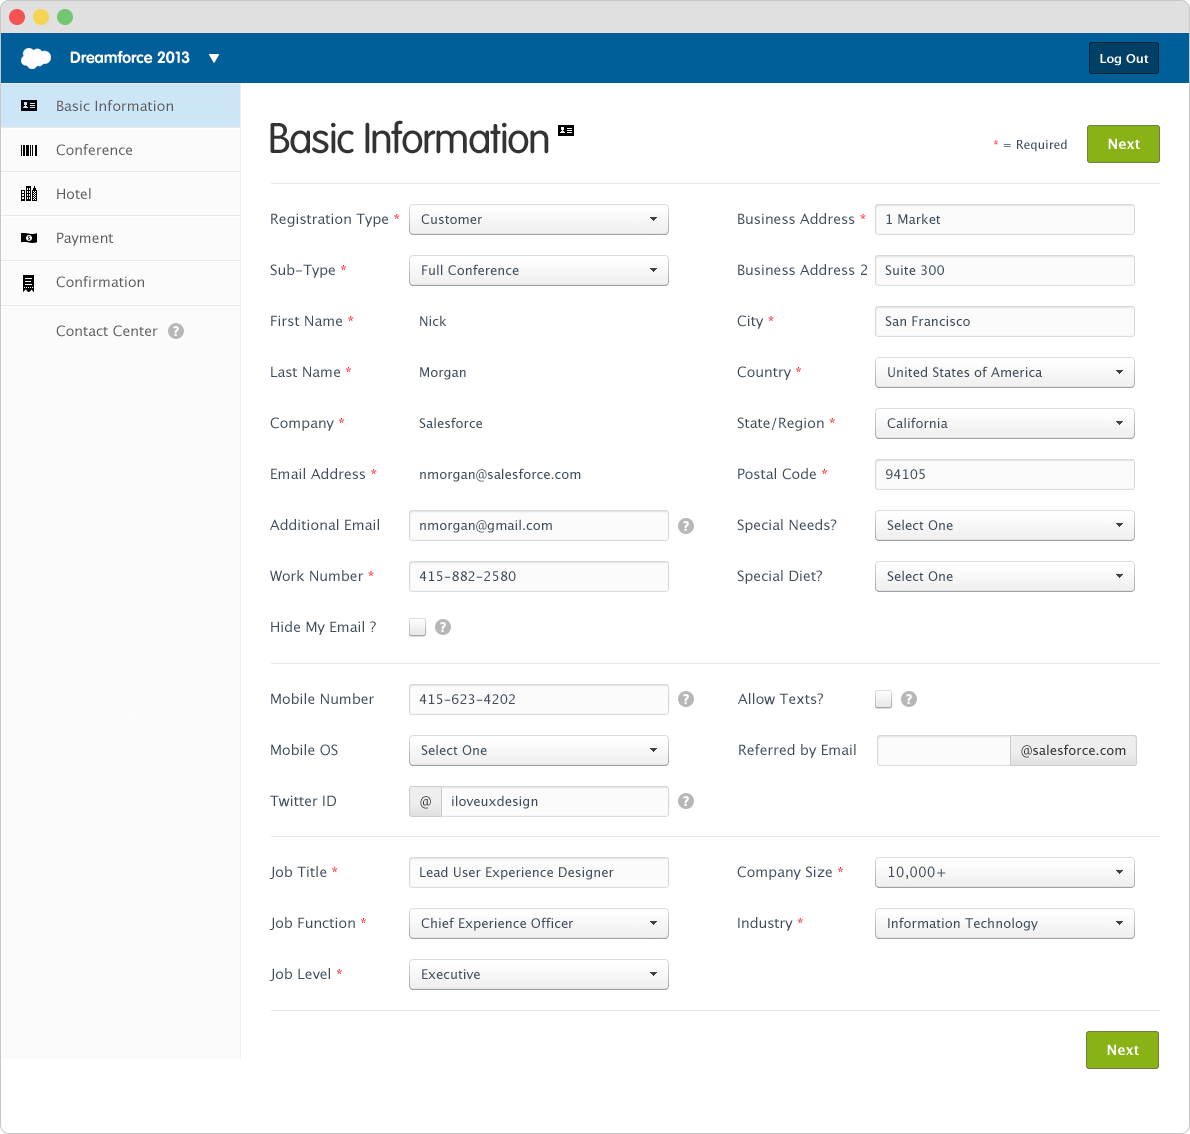Click the Confirmation receipt sidebar icon
The width and height of the screenshot is (1190, 1134).
pyautogui.click(x=29, y=283)
